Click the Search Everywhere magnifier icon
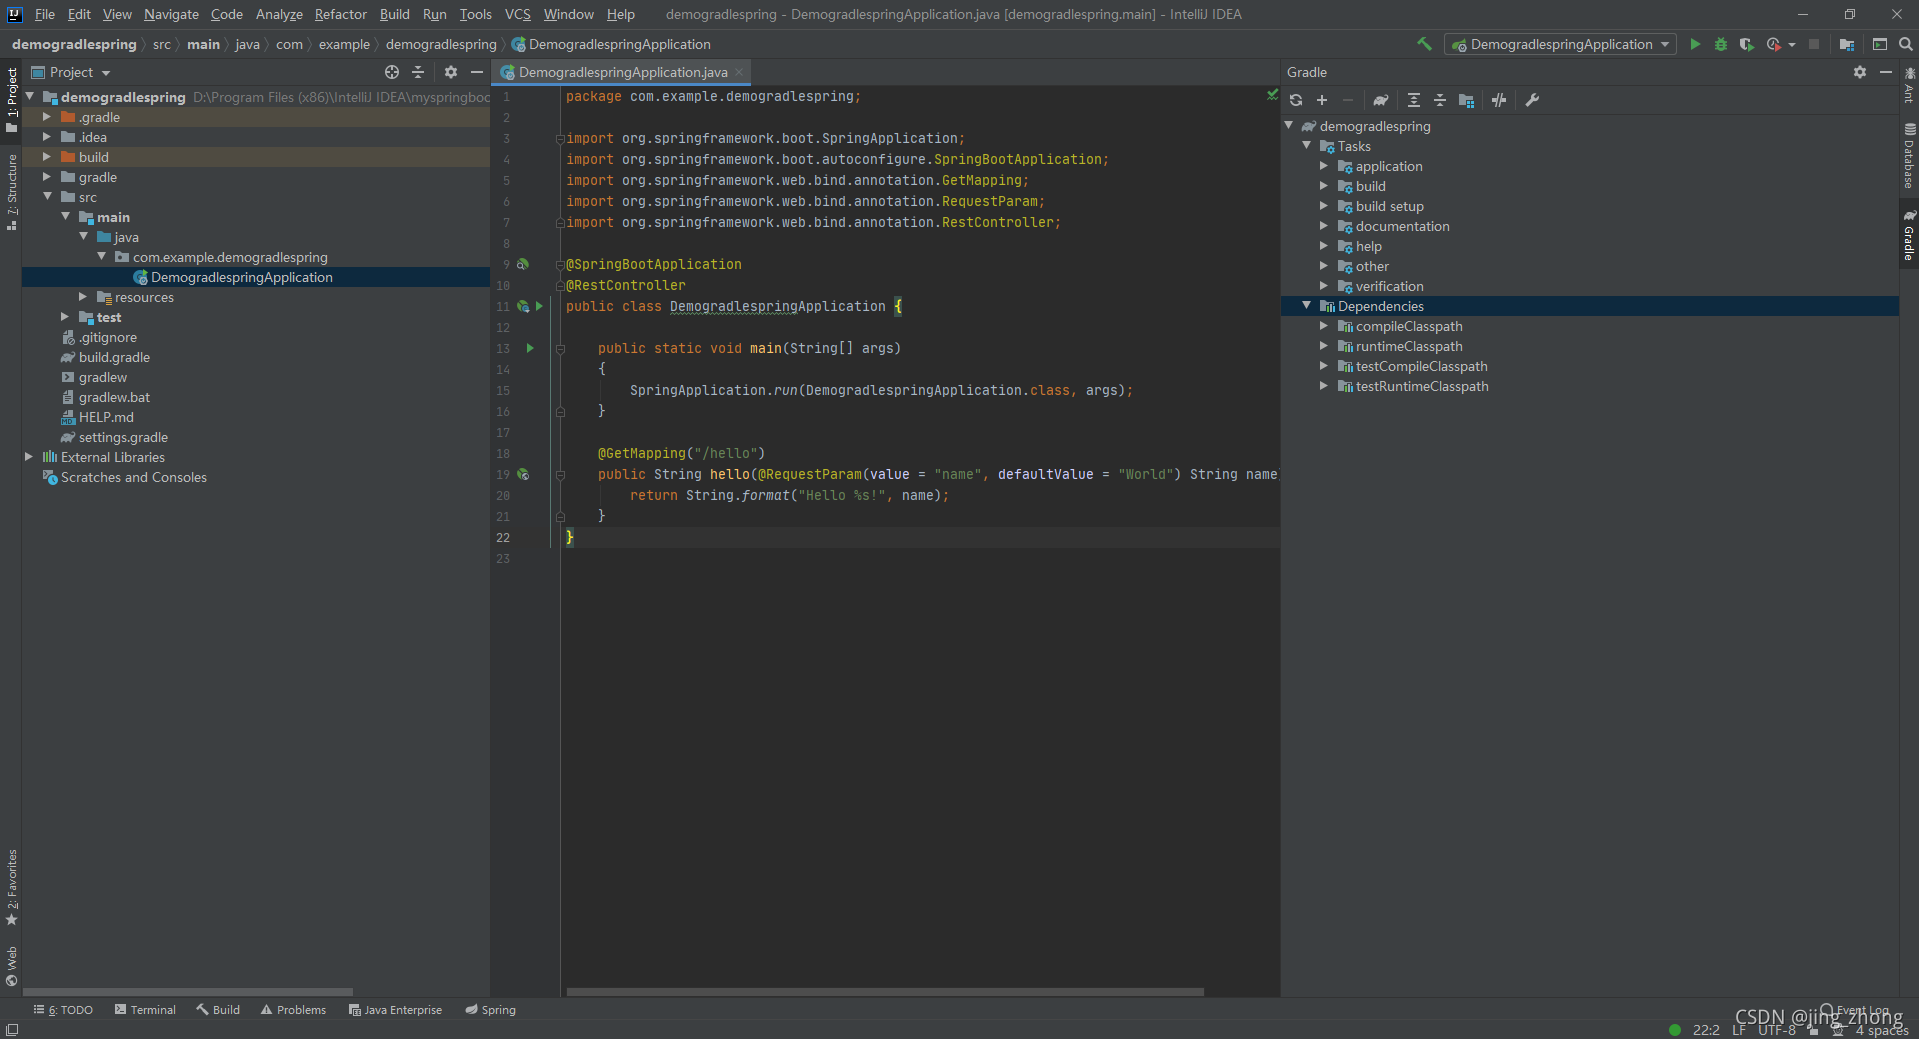The height and width of the screenshot is (1039, 1919). click(x=1906, y=44)
